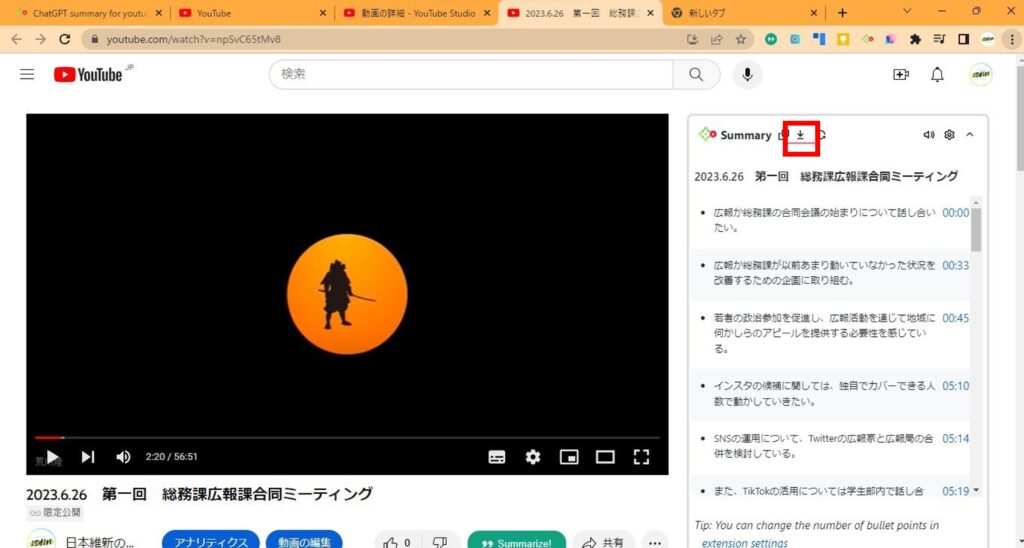Click the share page icon in address bar

[x=716, y=39]
